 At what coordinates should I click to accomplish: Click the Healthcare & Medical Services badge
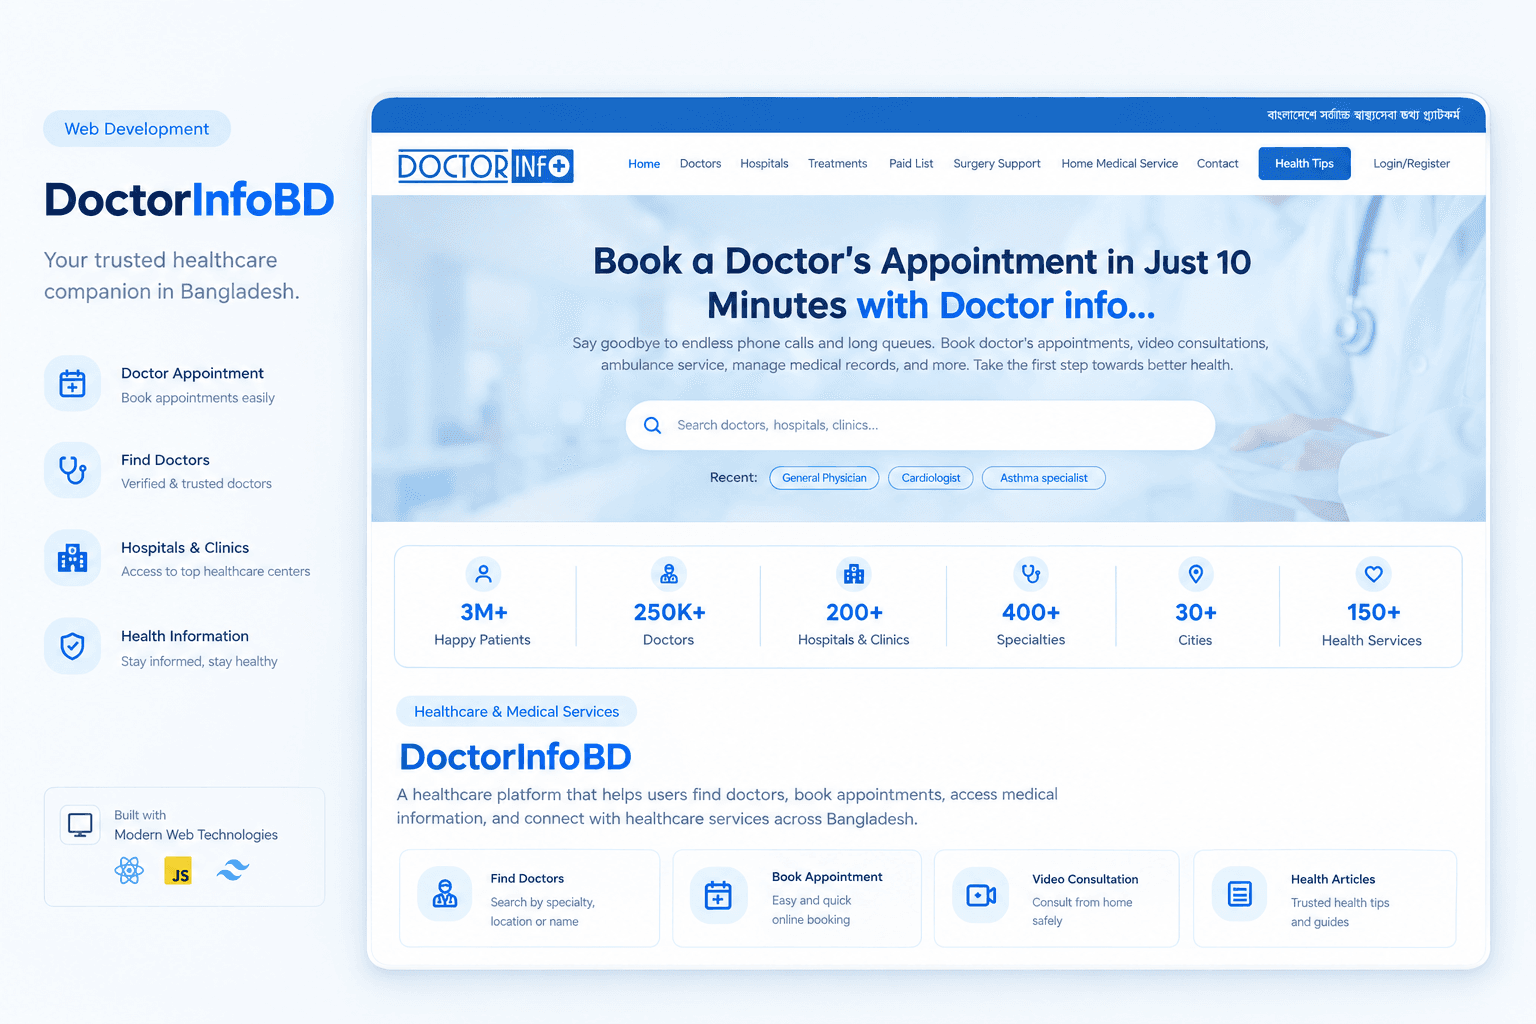[517, 712]
